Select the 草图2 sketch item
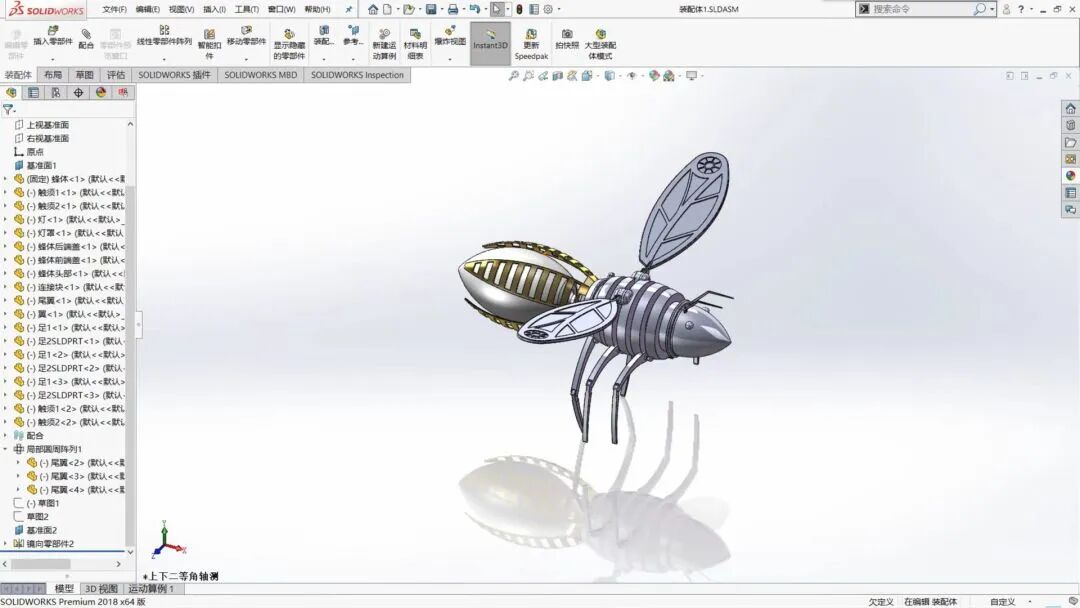The width and height of the screenshot is (1080, 608). pos(37,516)
